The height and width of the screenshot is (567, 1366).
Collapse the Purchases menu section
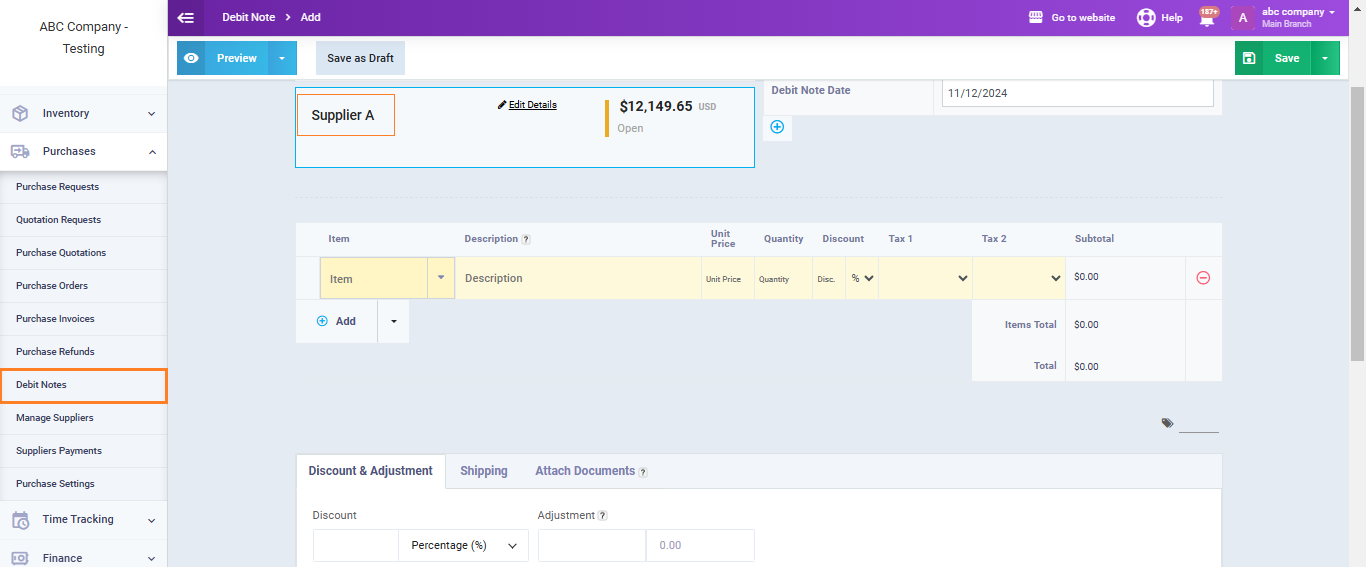point(152,152)
